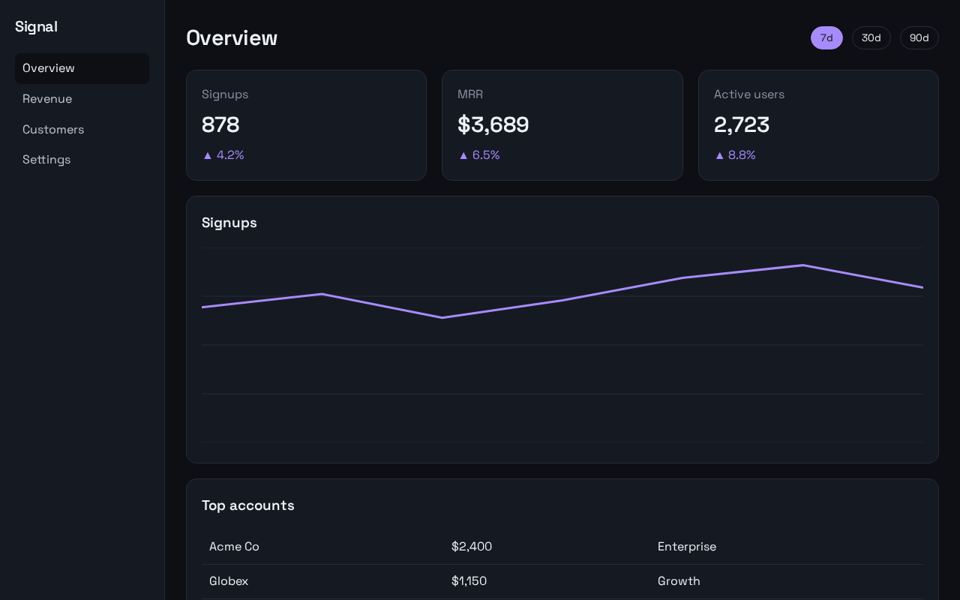
Task: Click the Signal app logo text
Action: (36, 27)
